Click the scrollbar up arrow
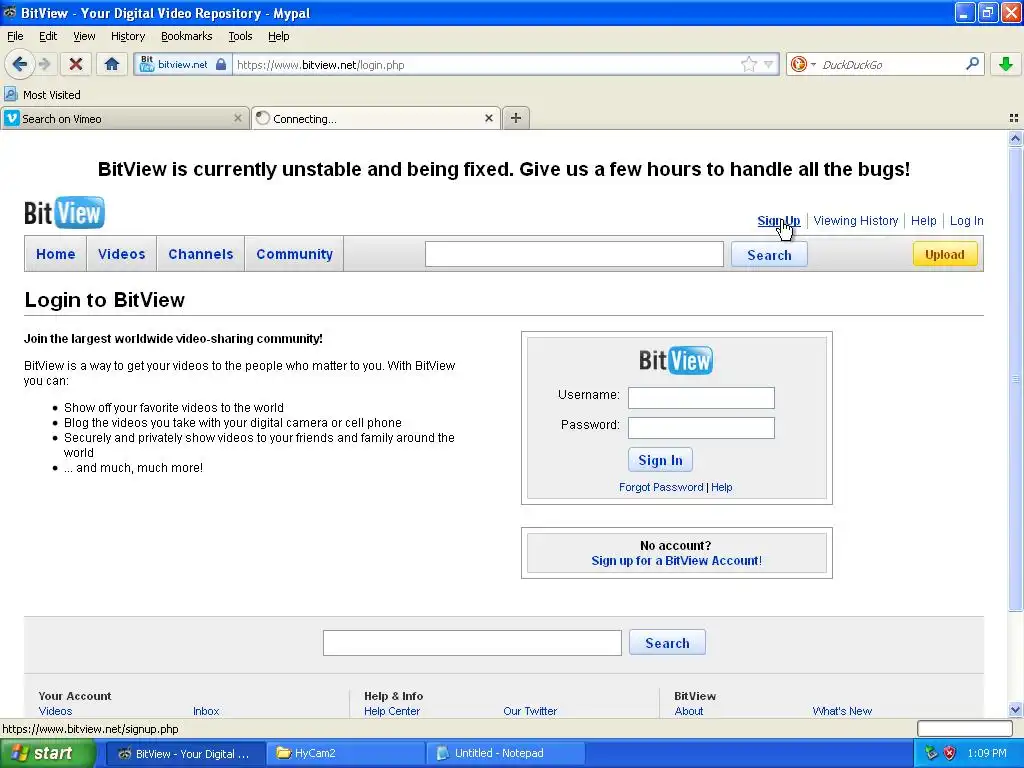Image resolution: width=1024 pixels, height=768 pixels. pyautogui.click(x=1015, y=138)
